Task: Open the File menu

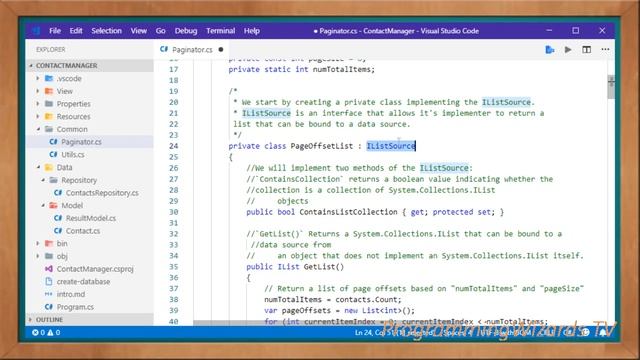Action: [x=55, y=31]
